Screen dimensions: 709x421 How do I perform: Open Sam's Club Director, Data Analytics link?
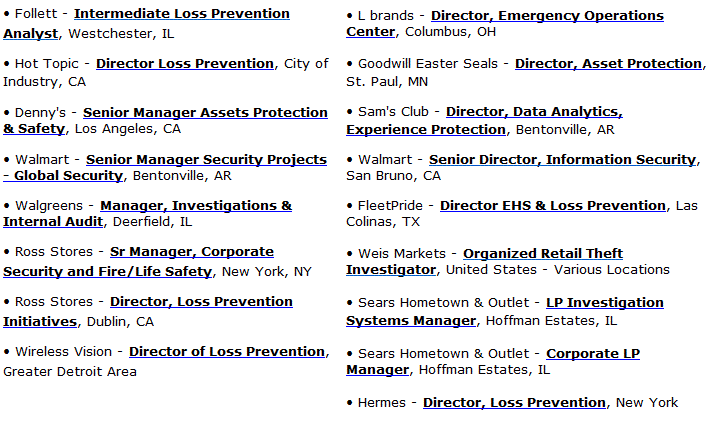[x=534, y=112]
